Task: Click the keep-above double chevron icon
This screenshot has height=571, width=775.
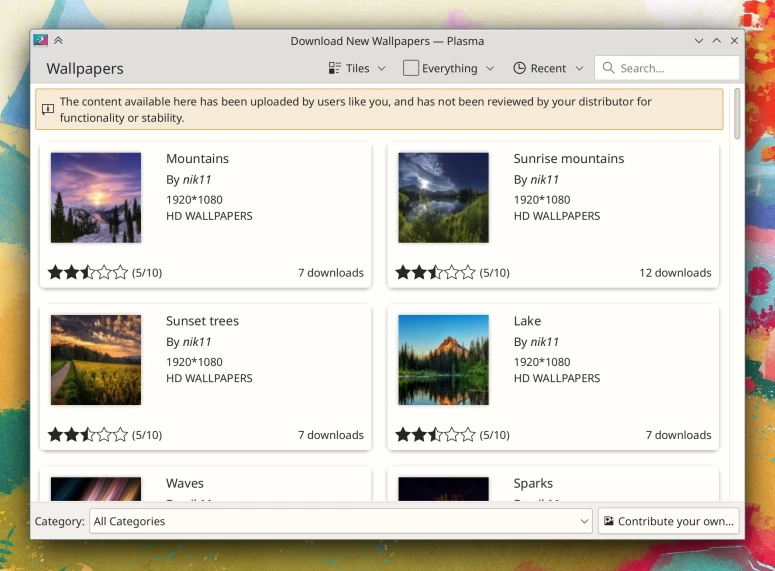Action: (58, 41)
